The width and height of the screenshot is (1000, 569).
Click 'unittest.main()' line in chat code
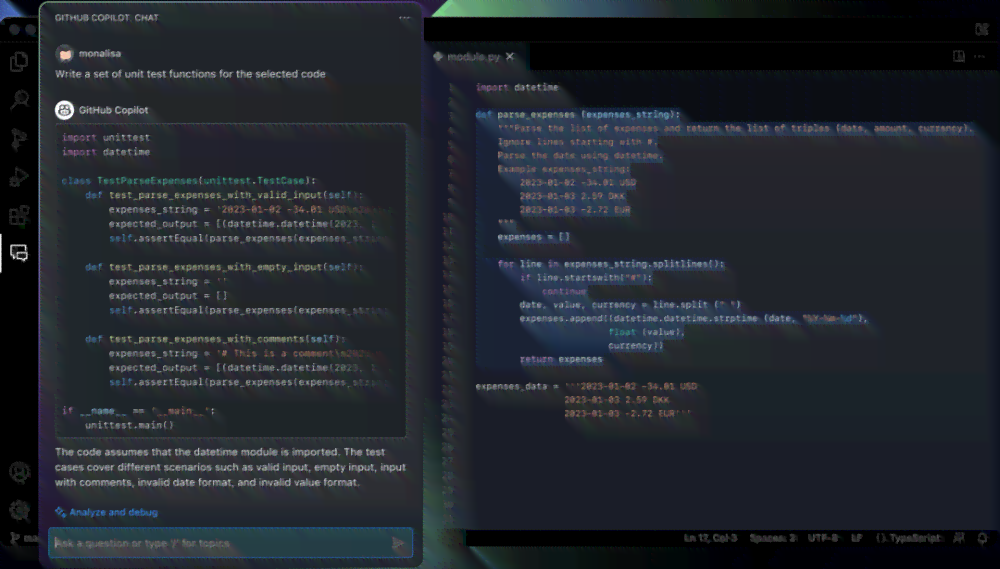point(129,425)
